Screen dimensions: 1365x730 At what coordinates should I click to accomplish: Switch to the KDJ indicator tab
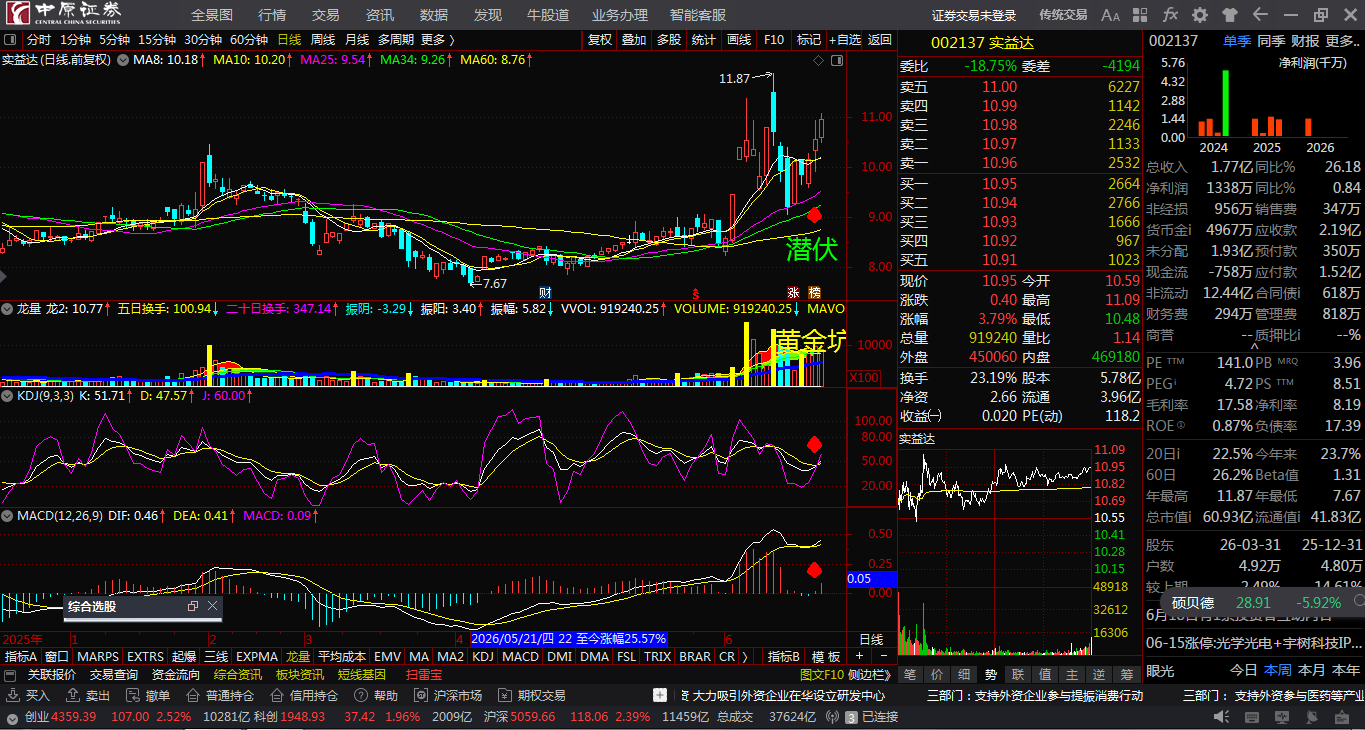tap(483, 657)
